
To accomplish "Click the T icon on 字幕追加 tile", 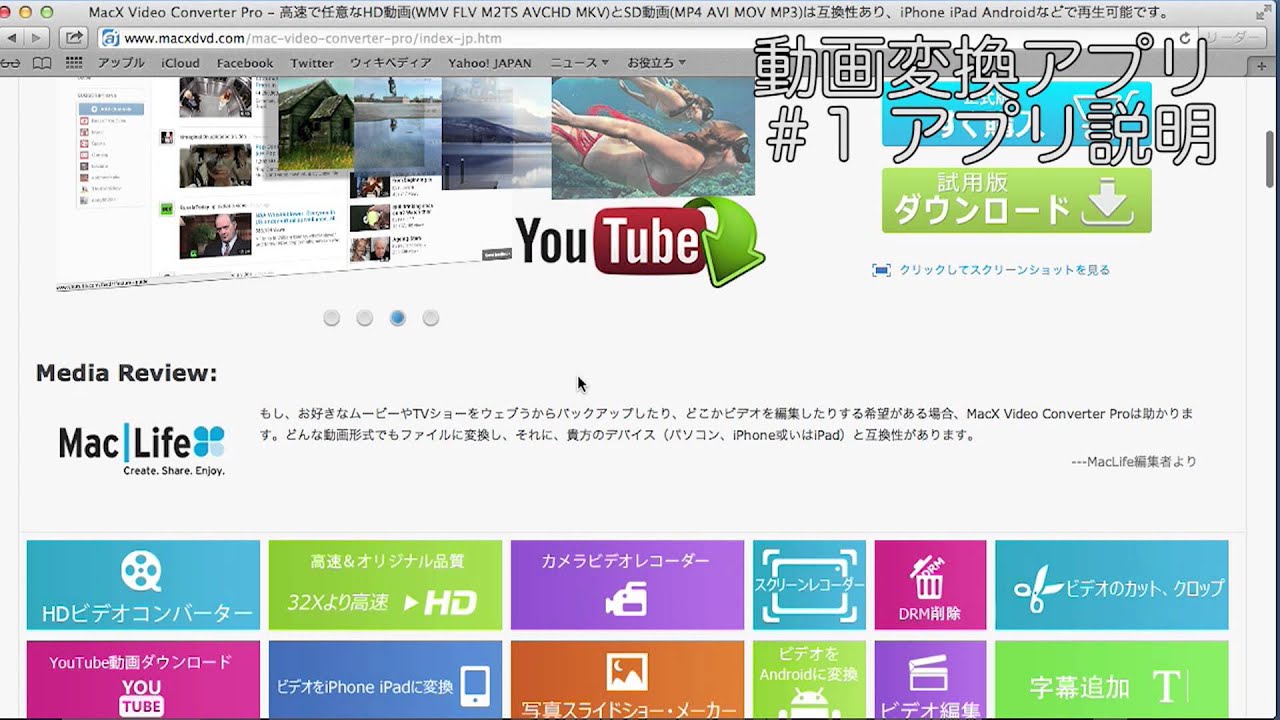I will pyautogui.click(x=1167, y=686).
